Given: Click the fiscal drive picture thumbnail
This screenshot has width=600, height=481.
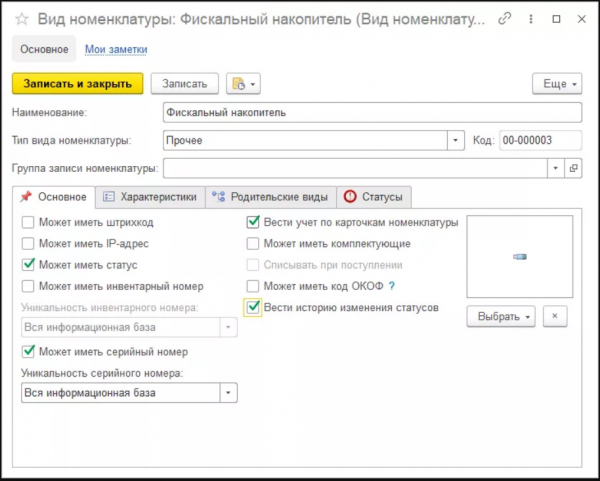Looking at the screenshot, I should (520, 256).
